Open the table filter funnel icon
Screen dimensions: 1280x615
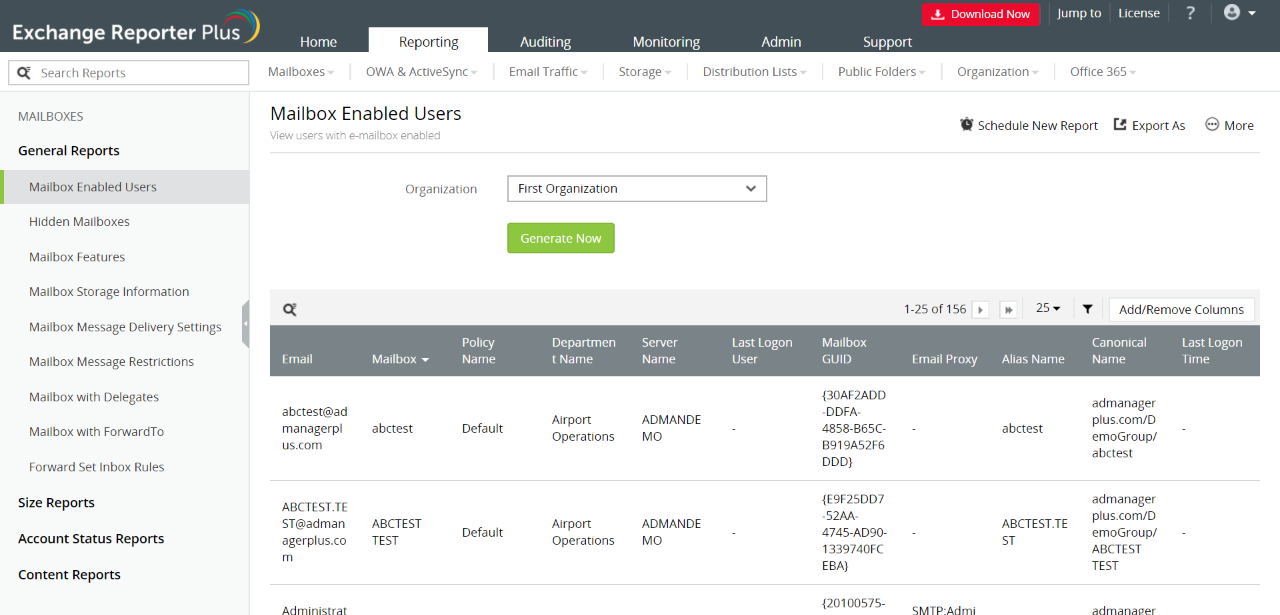click(1087, 309)
